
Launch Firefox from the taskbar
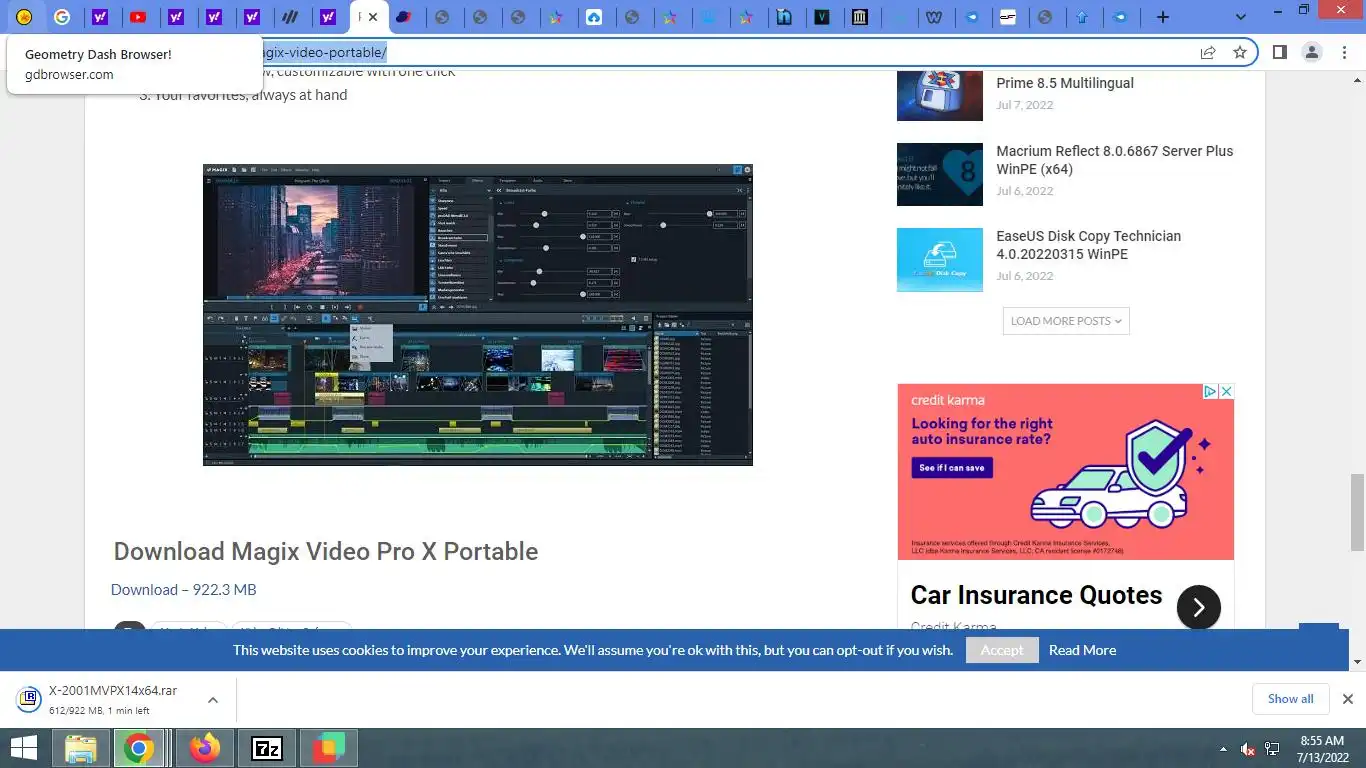click(204, 748)
